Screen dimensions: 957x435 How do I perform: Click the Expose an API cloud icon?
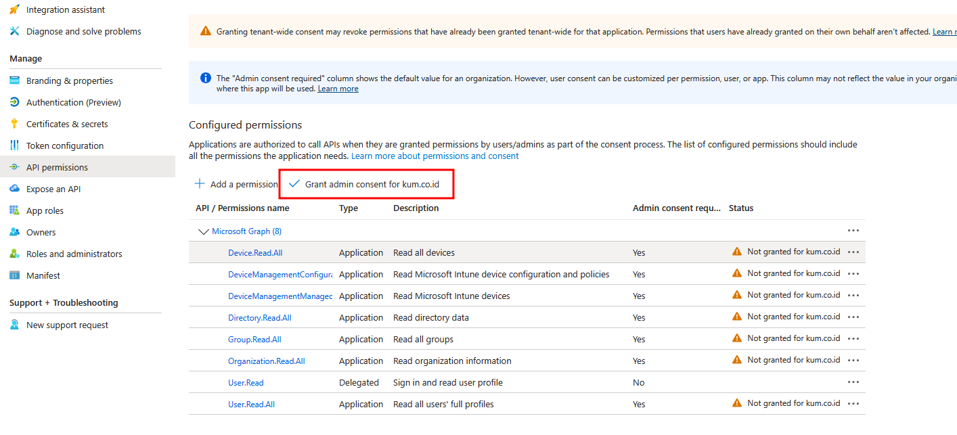click(x=15, y=189)
